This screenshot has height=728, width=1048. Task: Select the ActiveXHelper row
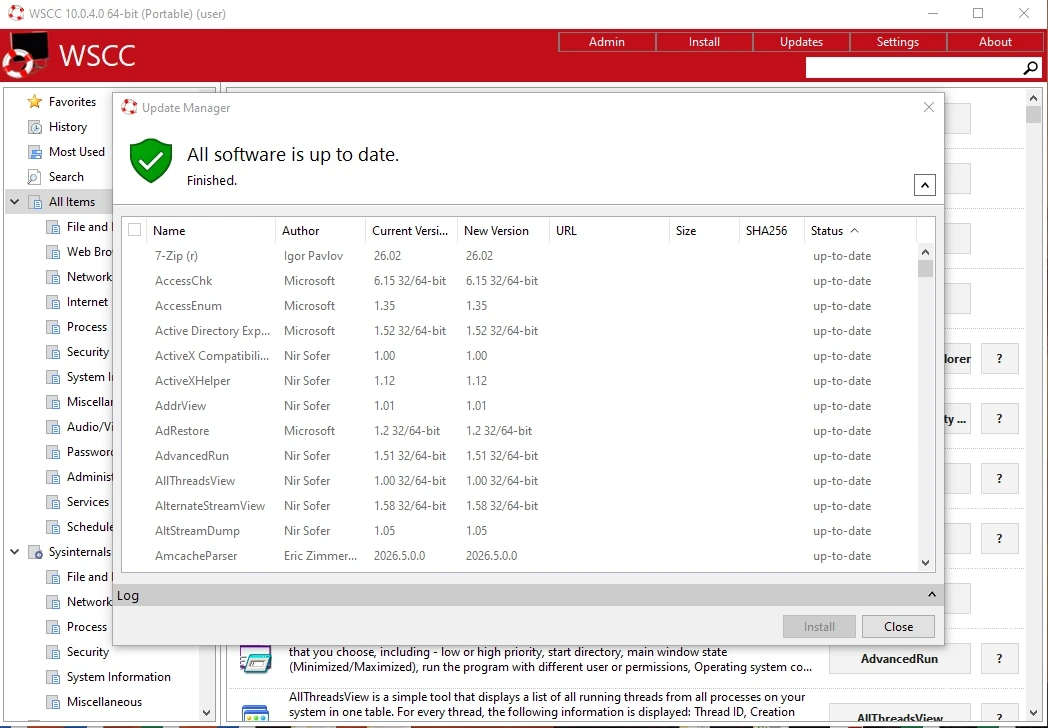519,381
